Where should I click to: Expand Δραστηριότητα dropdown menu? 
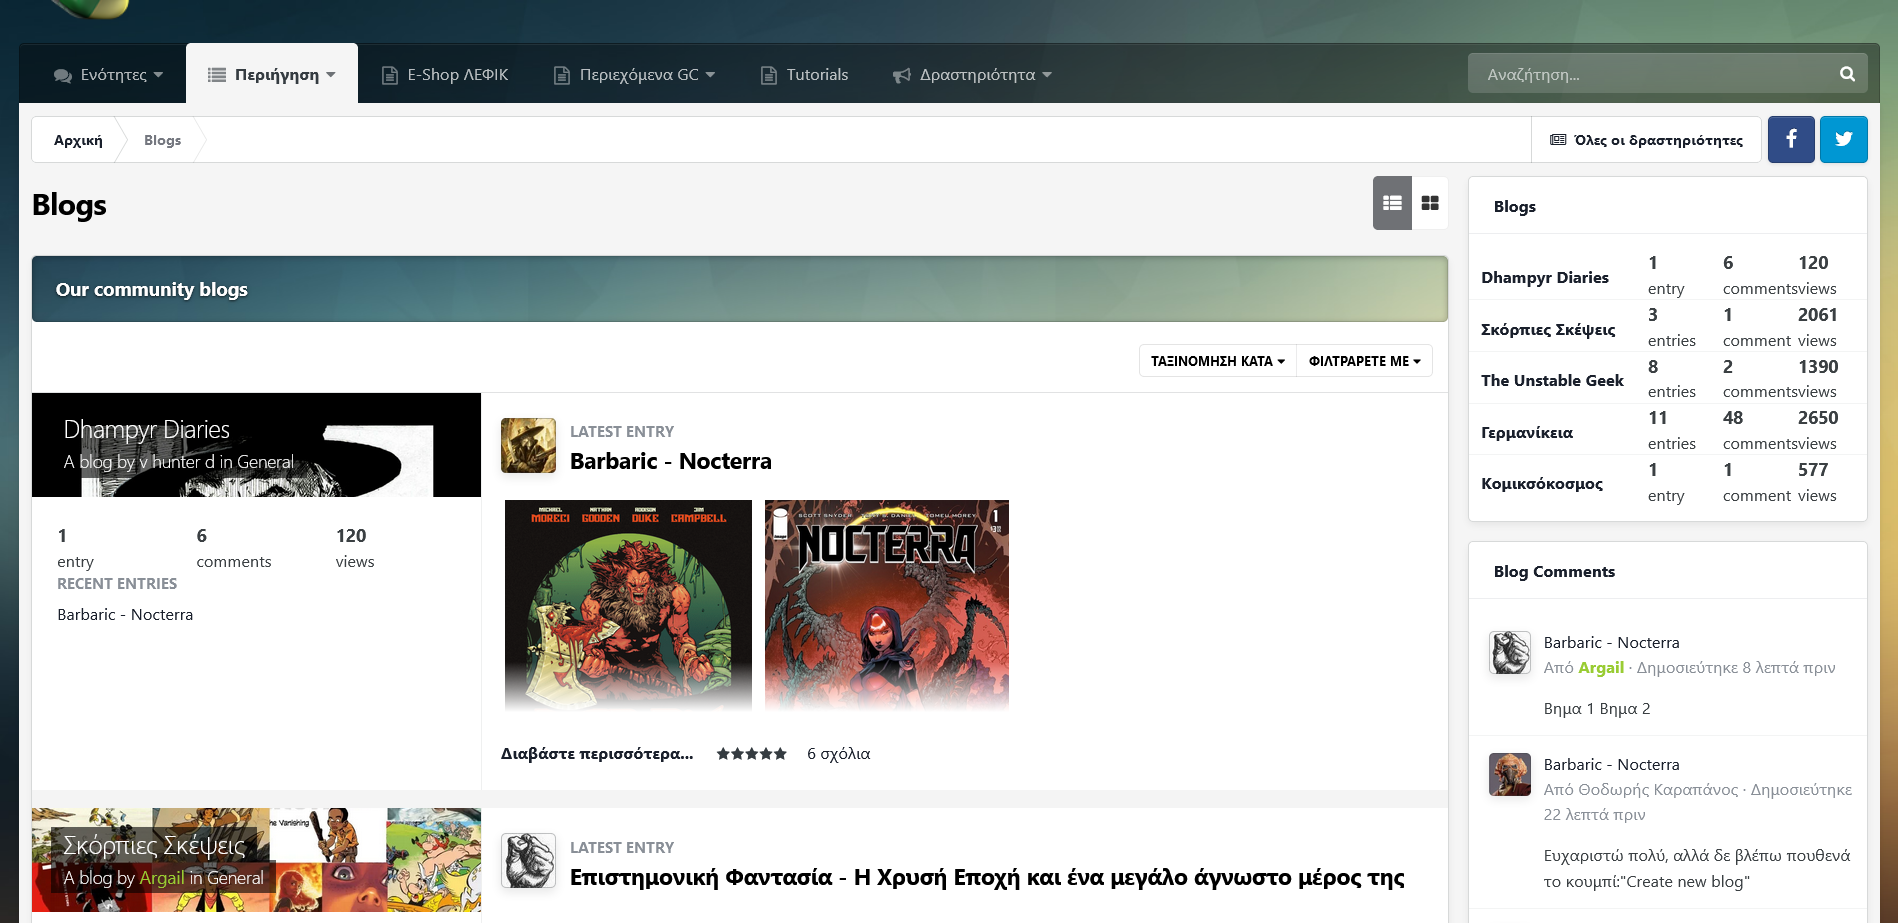(972, 75)
